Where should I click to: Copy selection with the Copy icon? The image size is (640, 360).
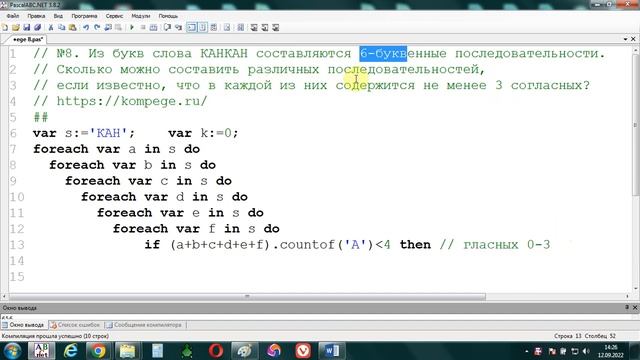[x=62, y=27]
